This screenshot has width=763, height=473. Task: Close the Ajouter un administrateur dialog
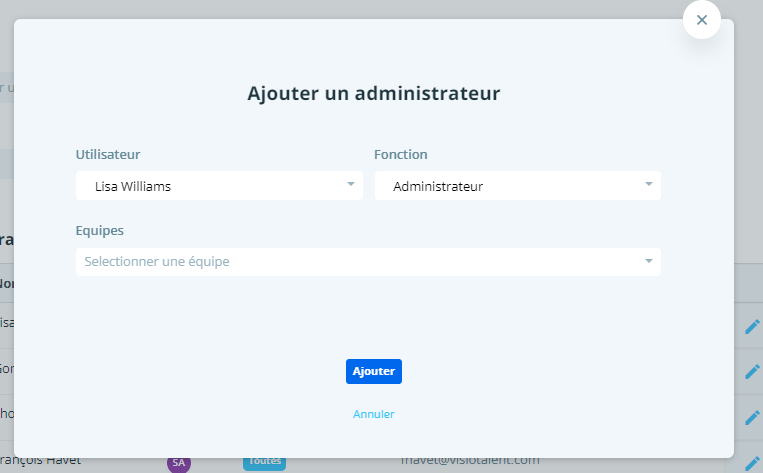point(701,20)
